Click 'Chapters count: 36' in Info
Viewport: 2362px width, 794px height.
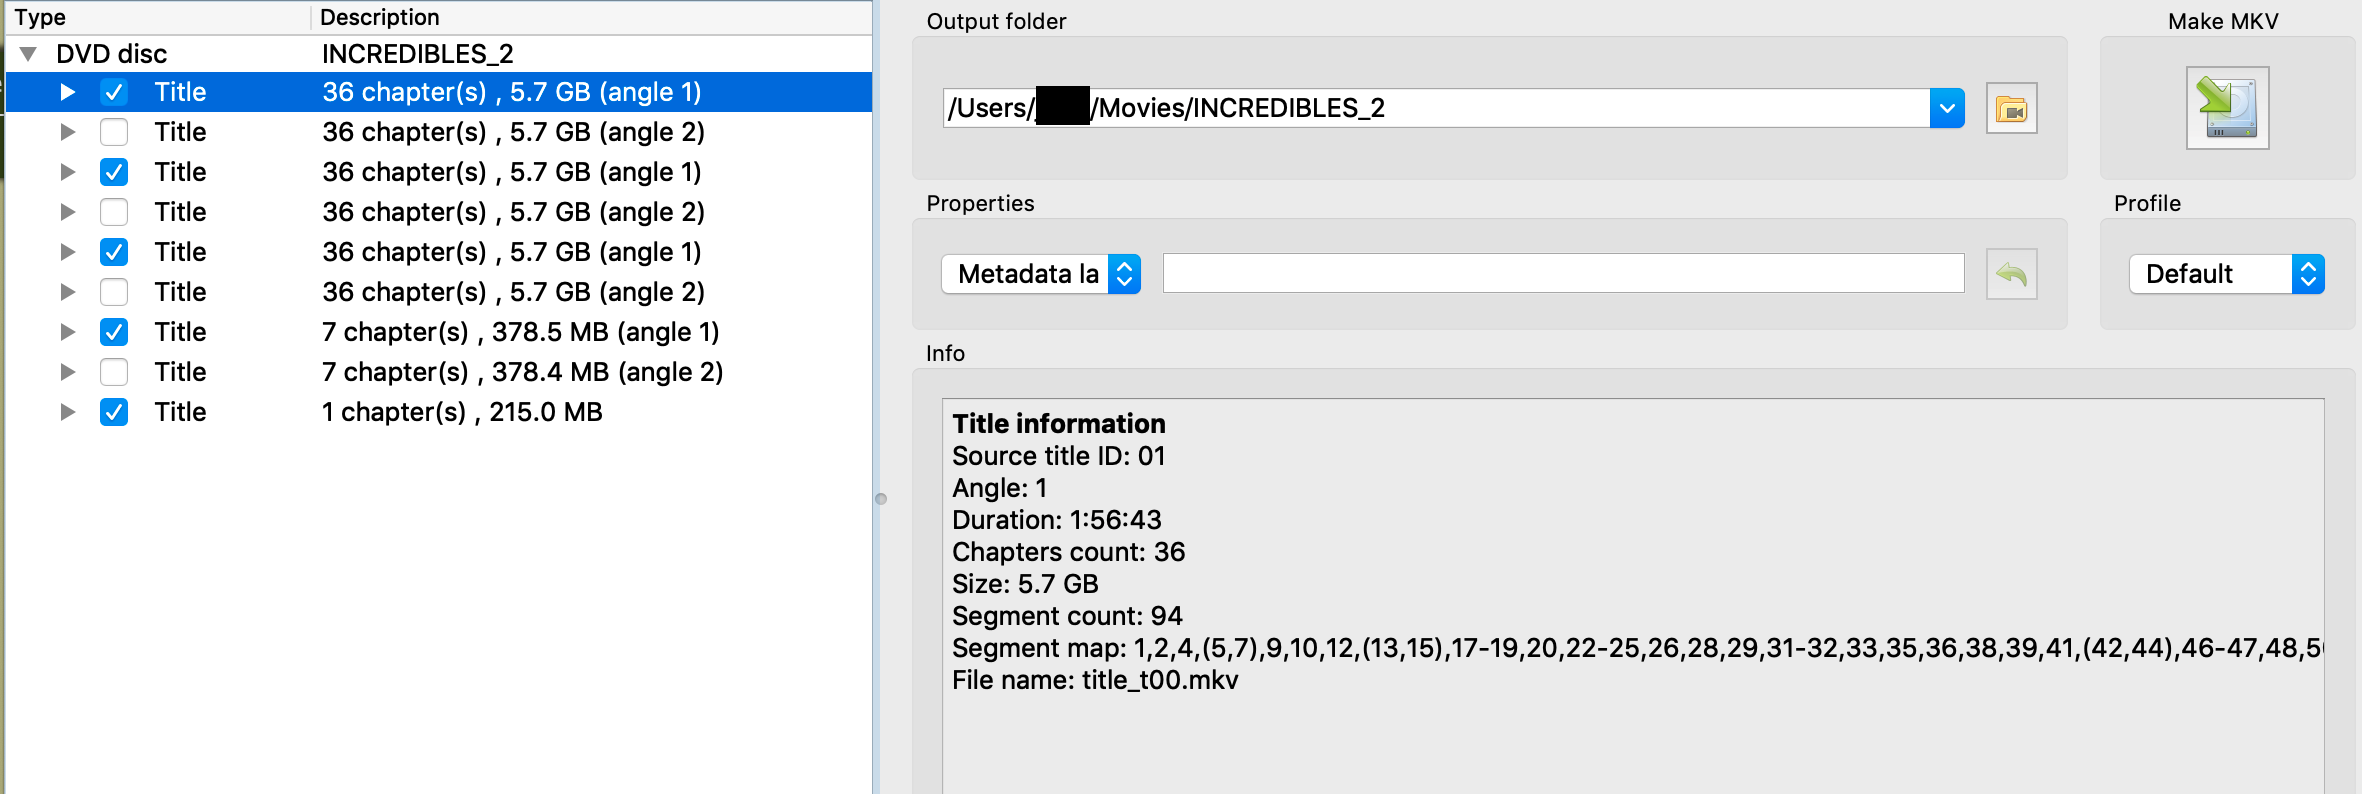1069,552
